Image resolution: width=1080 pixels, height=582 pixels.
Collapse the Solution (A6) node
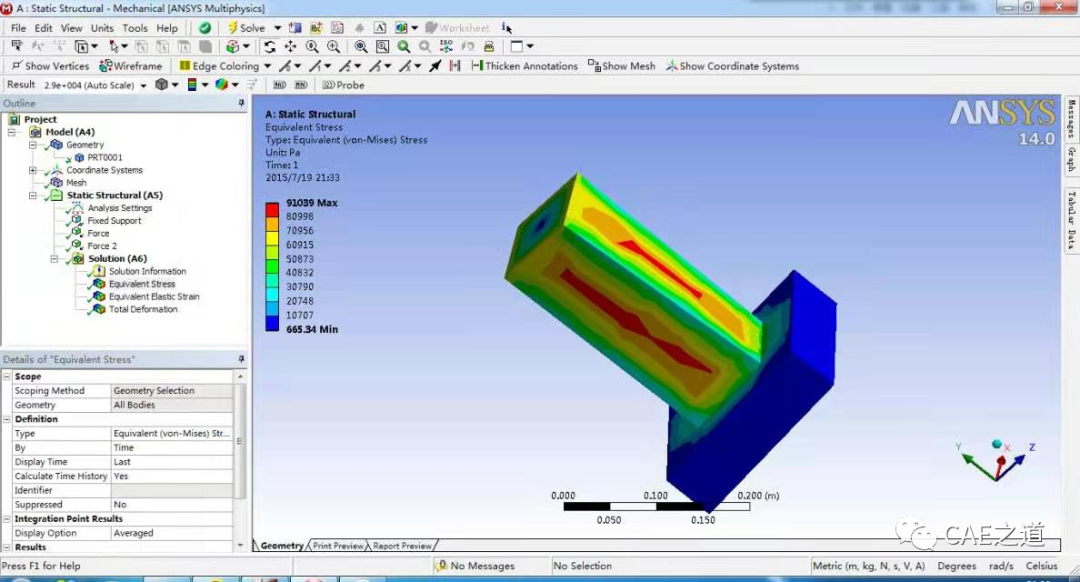[x=54, y=259]
